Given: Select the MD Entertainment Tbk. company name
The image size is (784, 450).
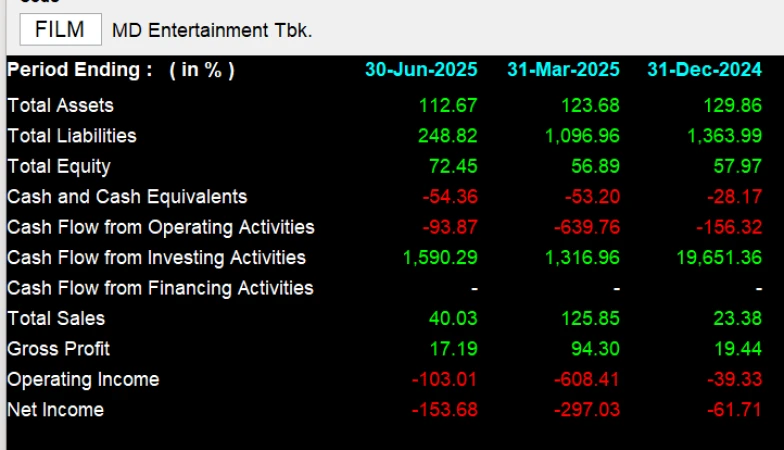Looking at the screenshot, I should (212, 30).
